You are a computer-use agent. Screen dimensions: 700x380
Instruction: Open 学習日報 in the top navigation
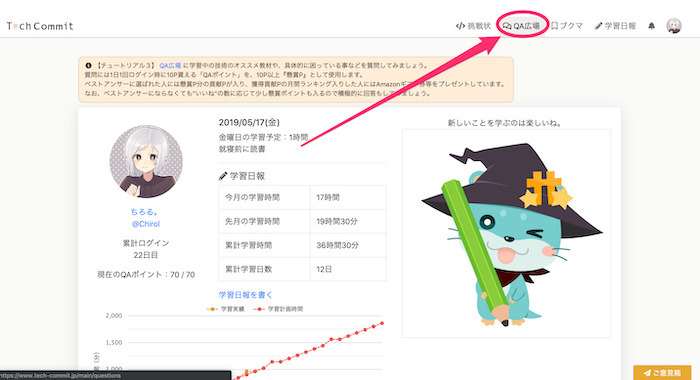[615, 26]
